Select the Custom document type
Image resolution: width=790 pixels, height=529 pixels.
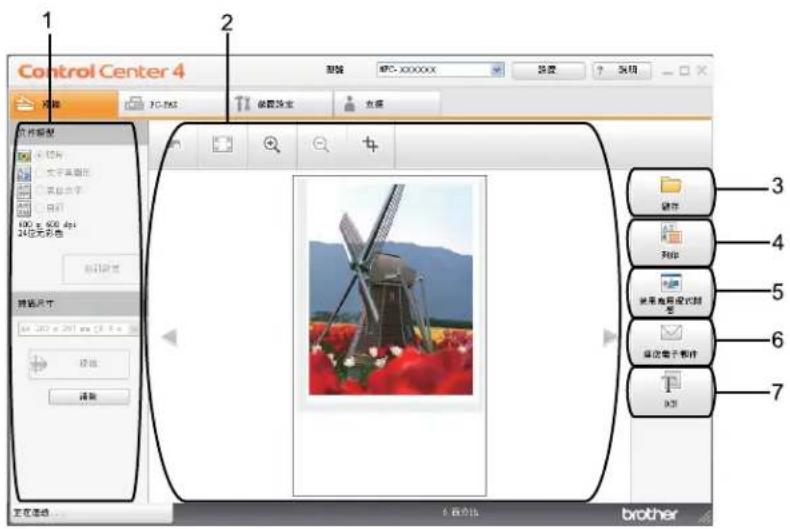tap(40, 208)
